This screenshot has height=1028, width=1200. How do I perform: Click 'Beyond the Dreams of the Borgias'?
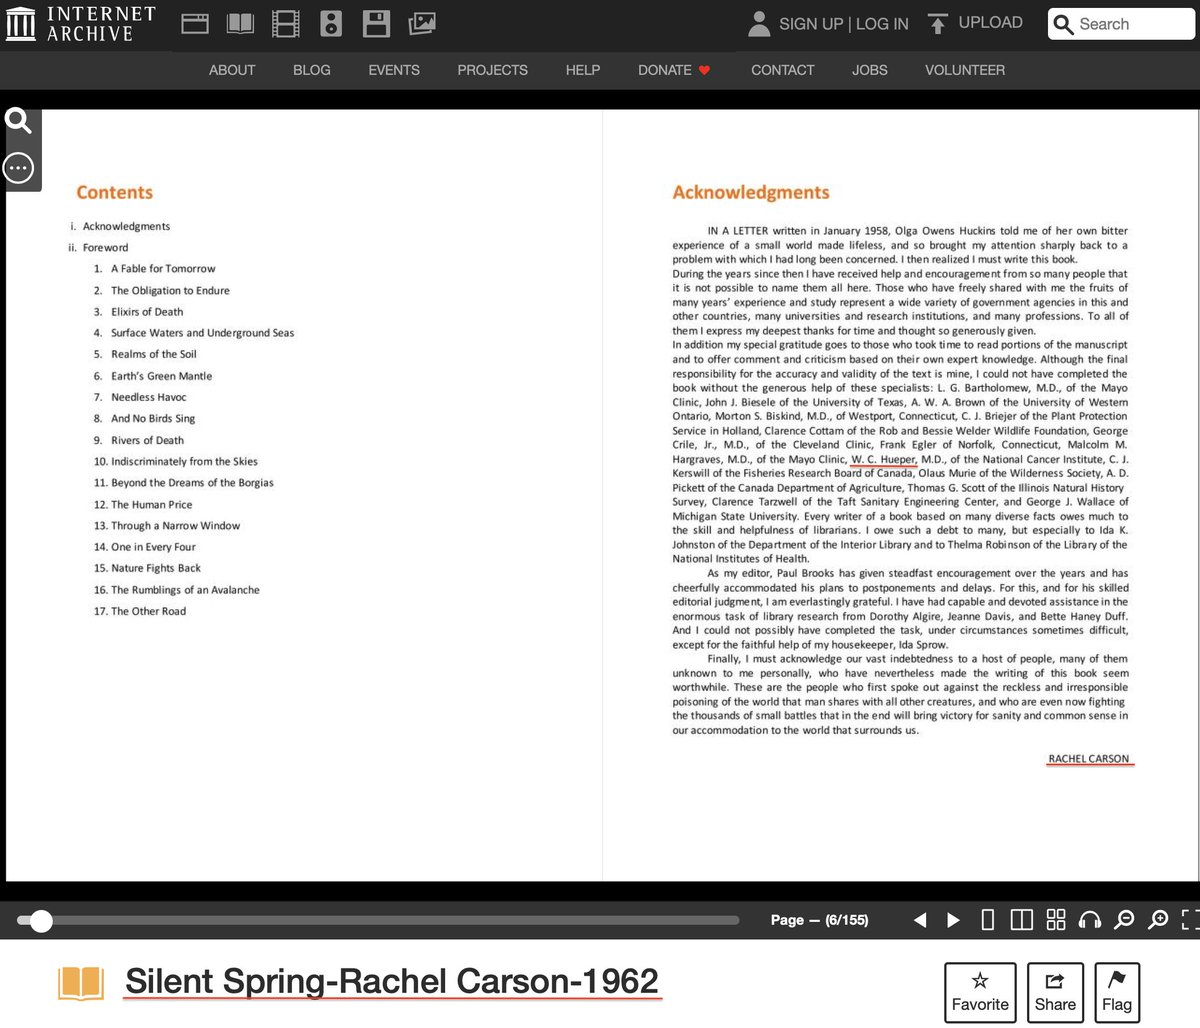pos(192,483)
